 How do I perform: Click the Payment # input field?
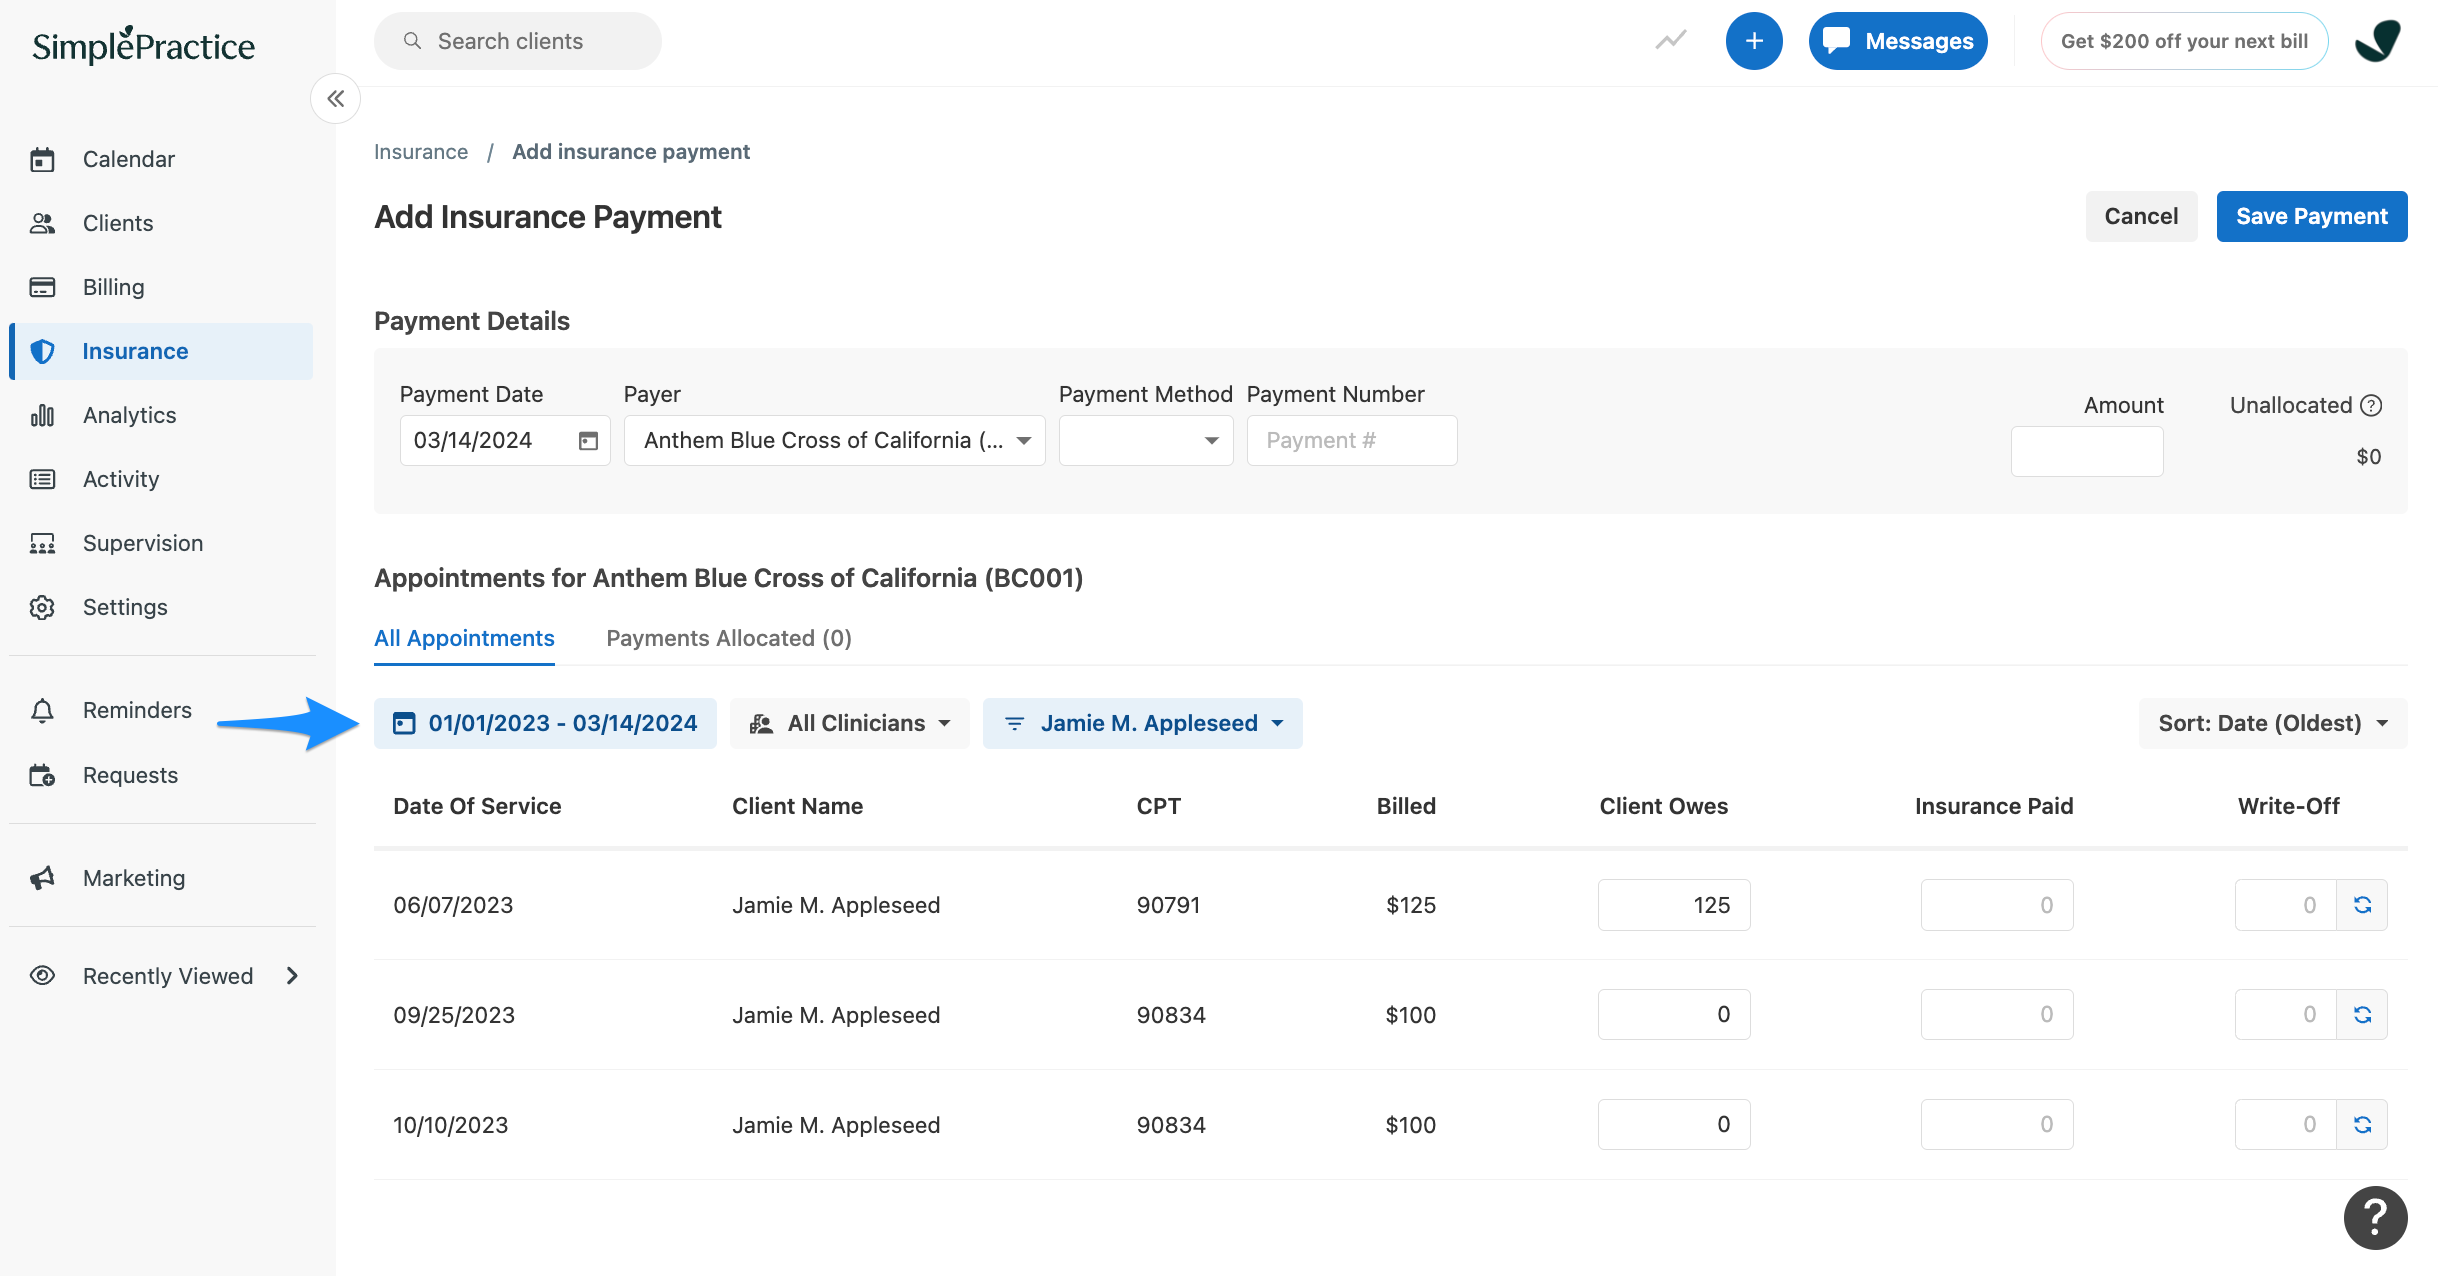point(1352,440)
